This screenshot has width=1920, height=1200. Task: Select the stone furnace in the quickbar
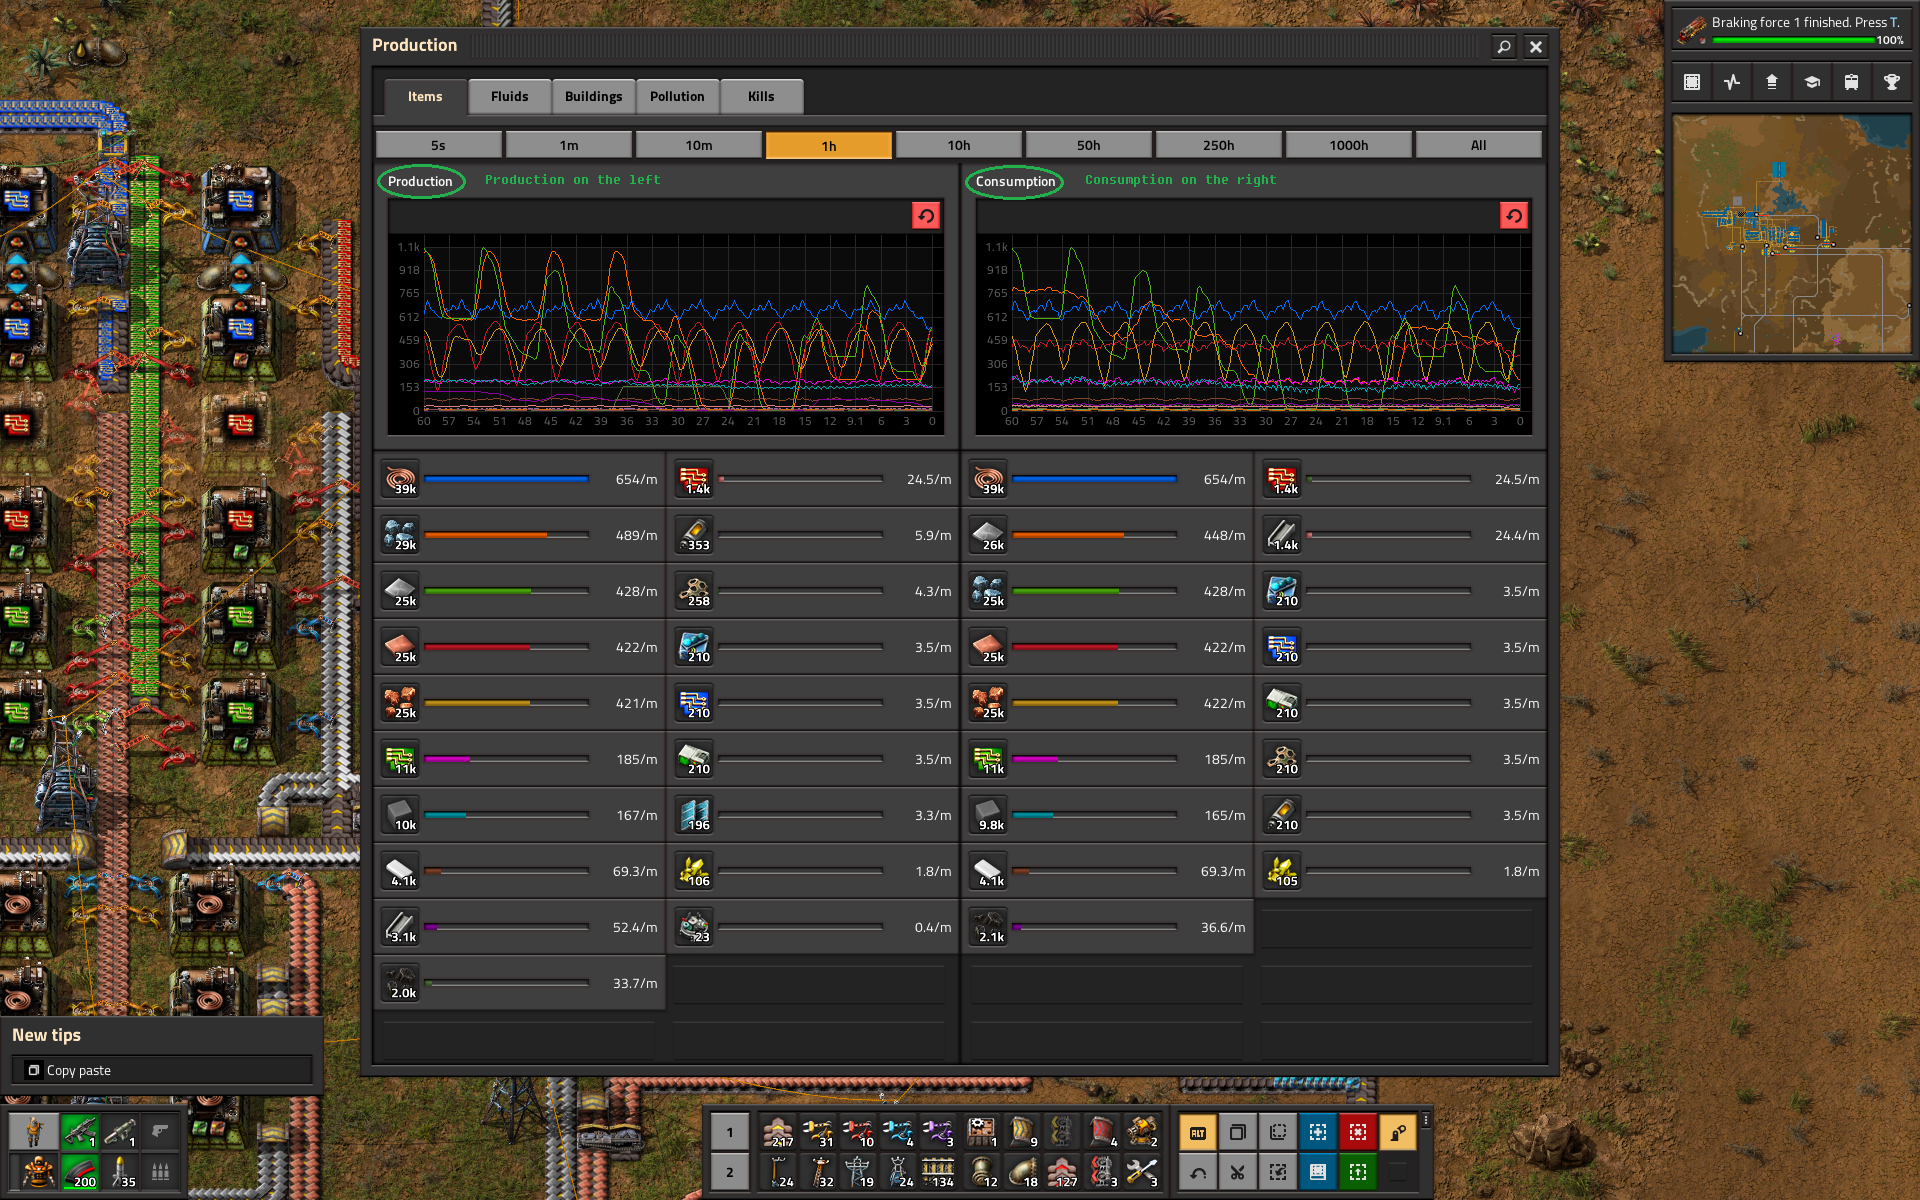(x=779, y=1131)
